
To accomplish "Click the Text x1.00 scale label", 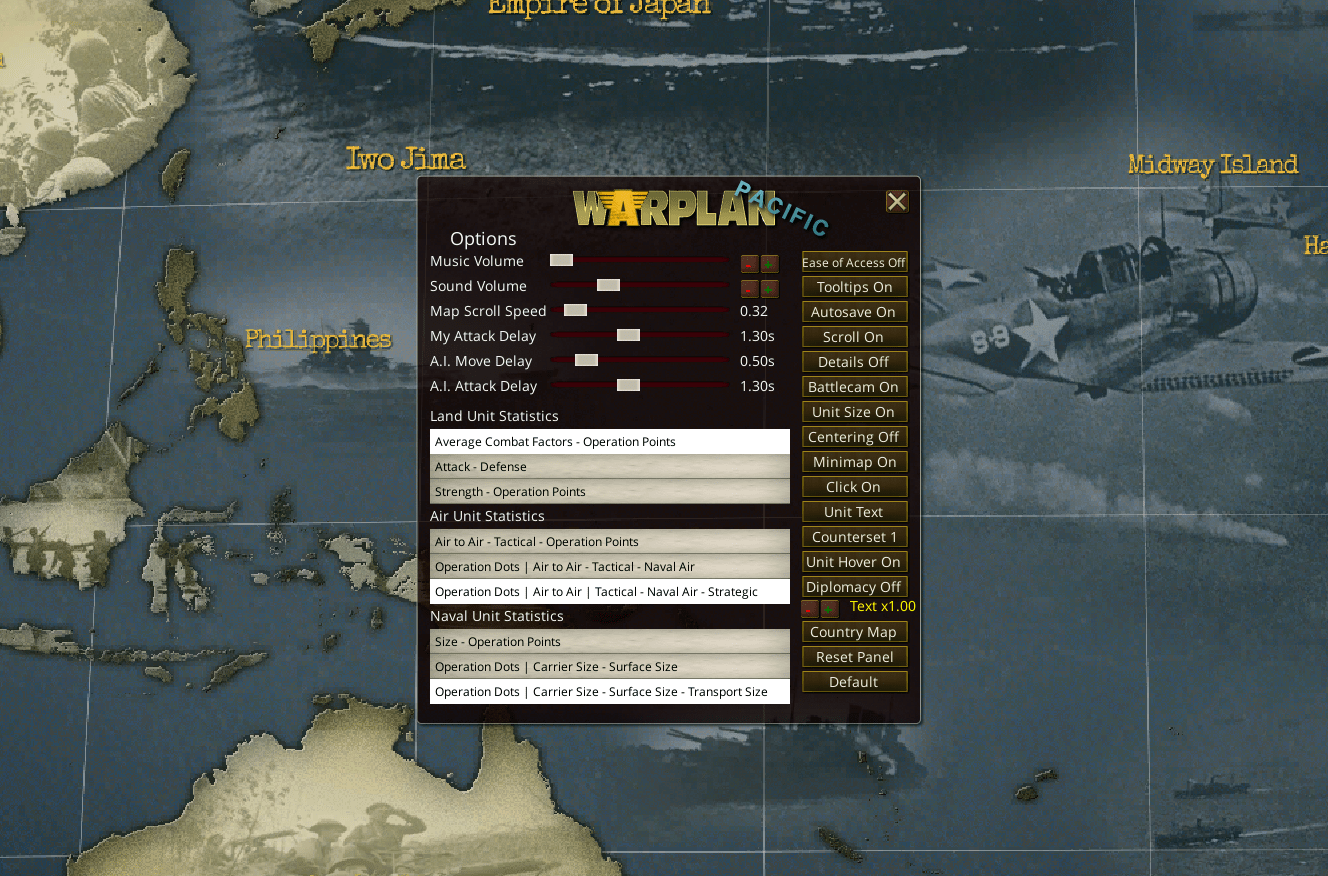I will tap(883, 606).
